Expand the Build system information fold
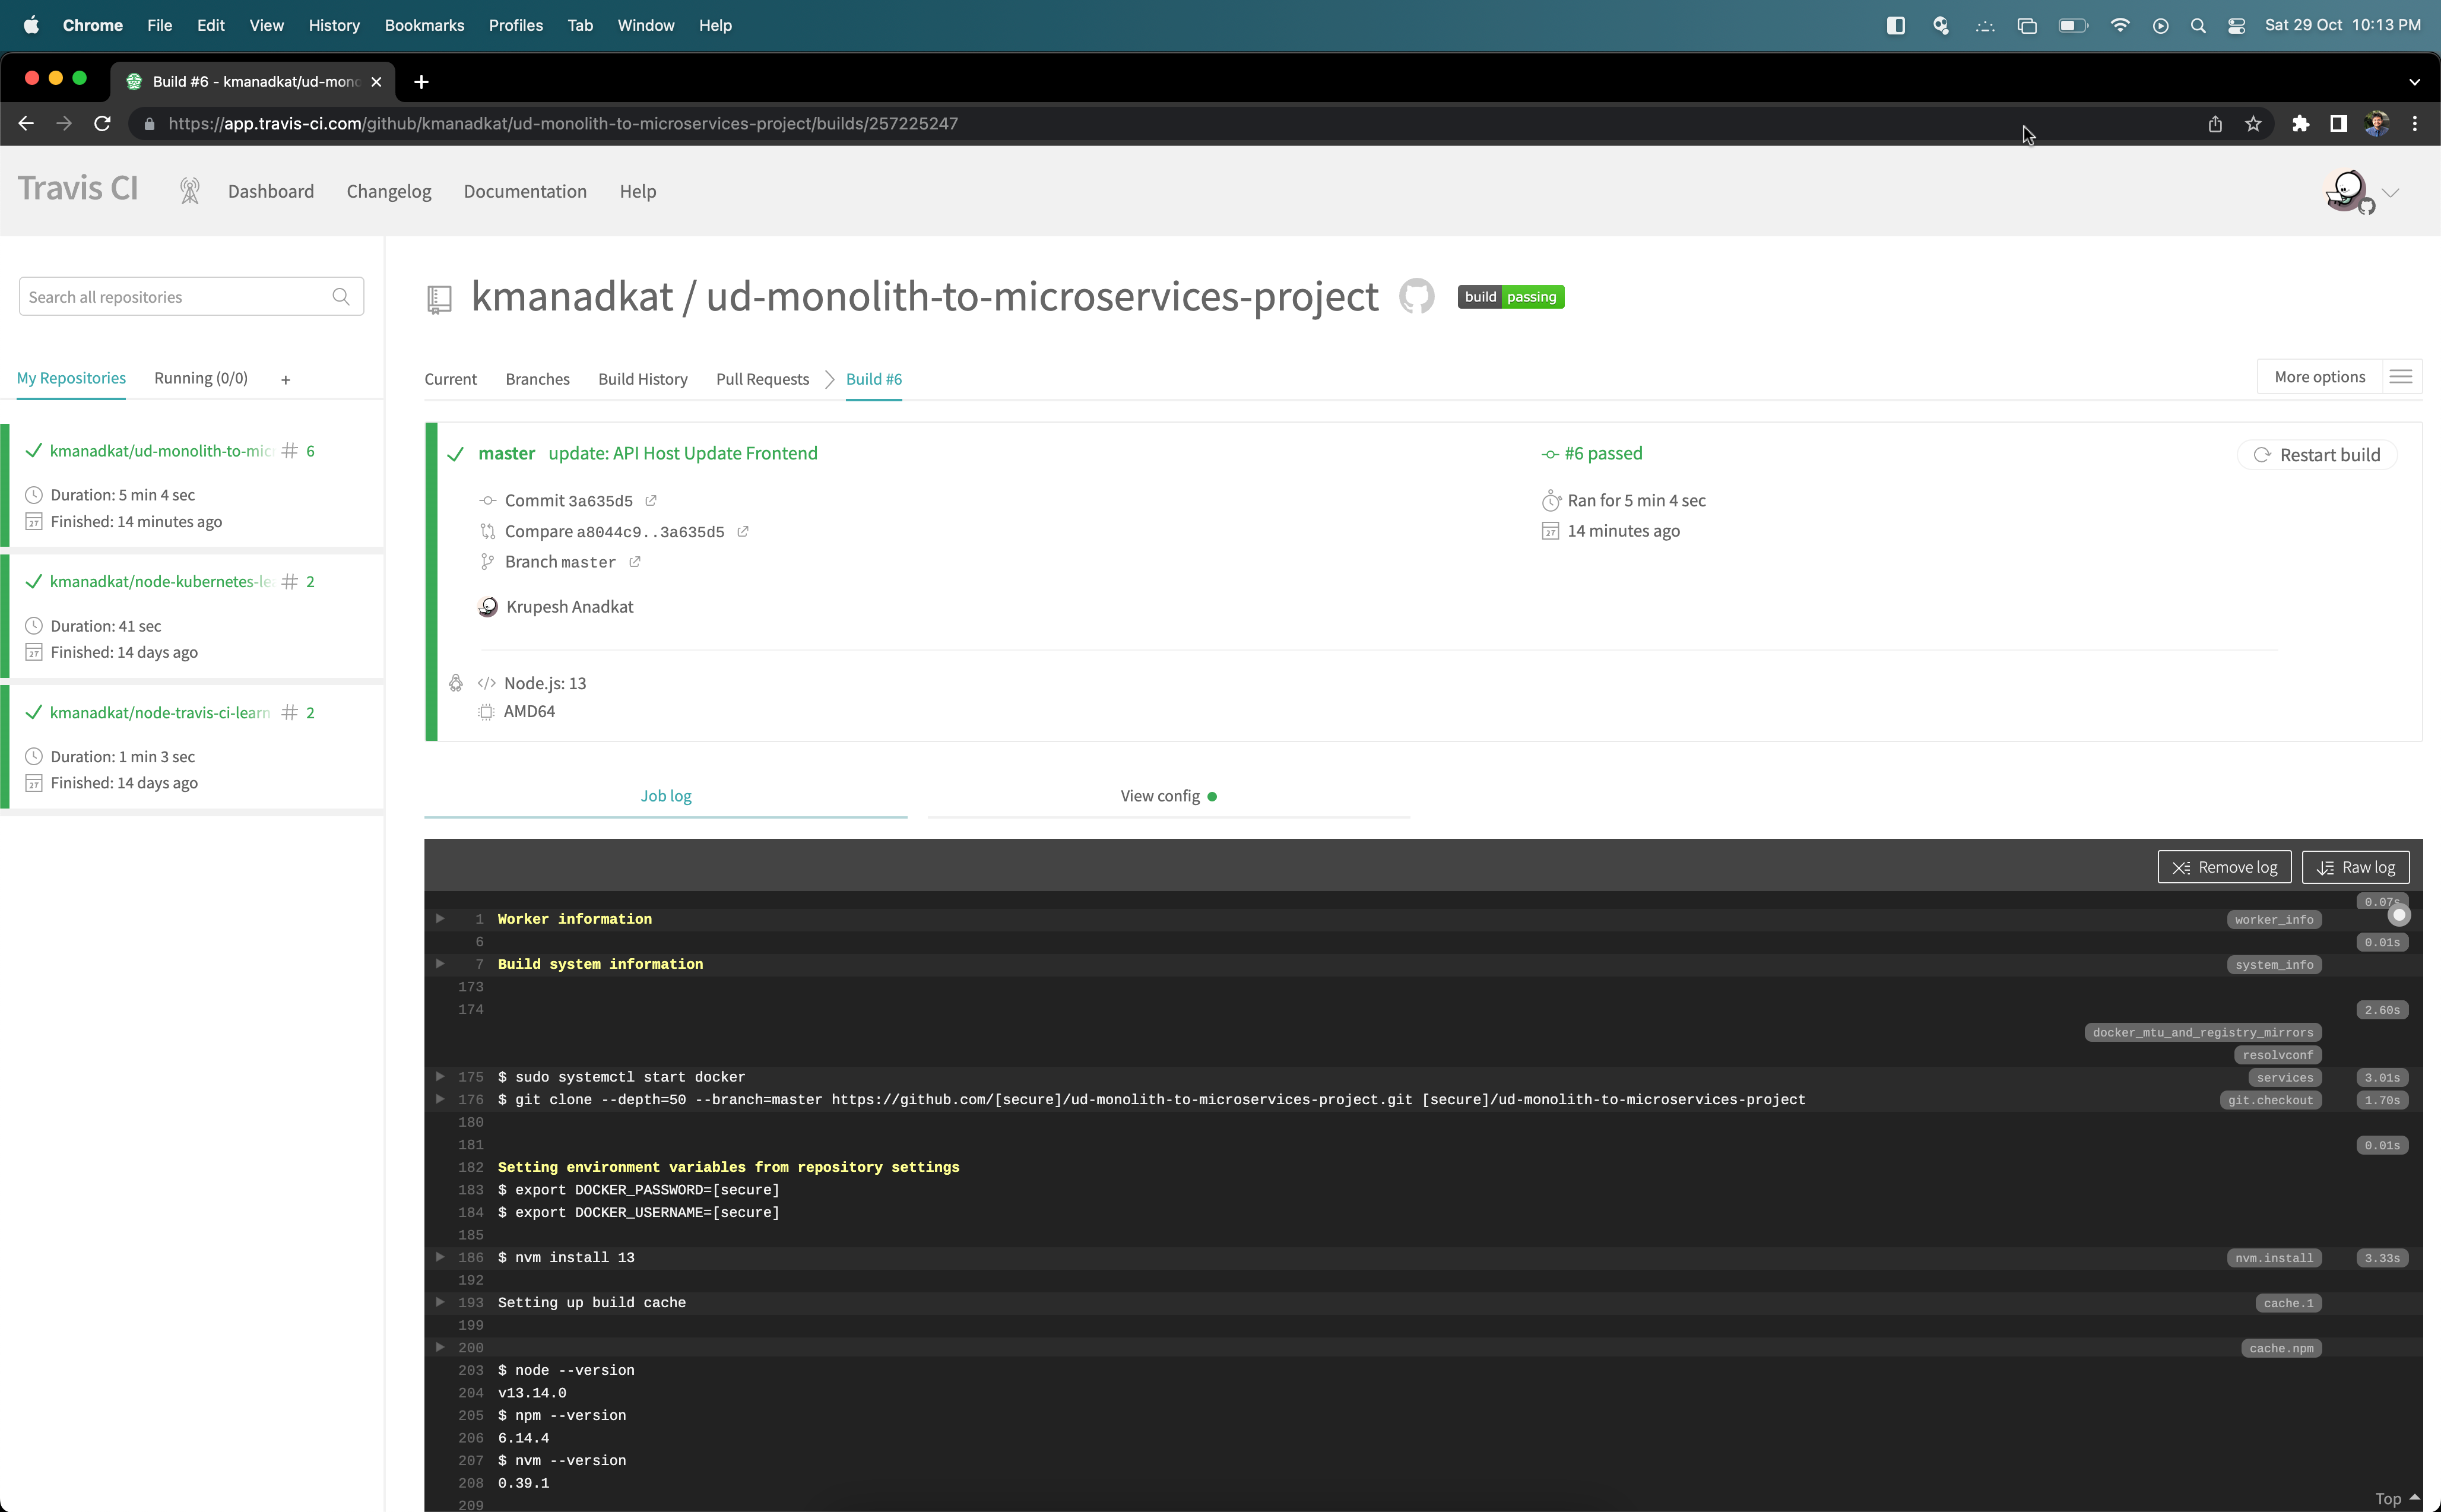Viewport: 2441px width, 1512px height. (440, 963)
